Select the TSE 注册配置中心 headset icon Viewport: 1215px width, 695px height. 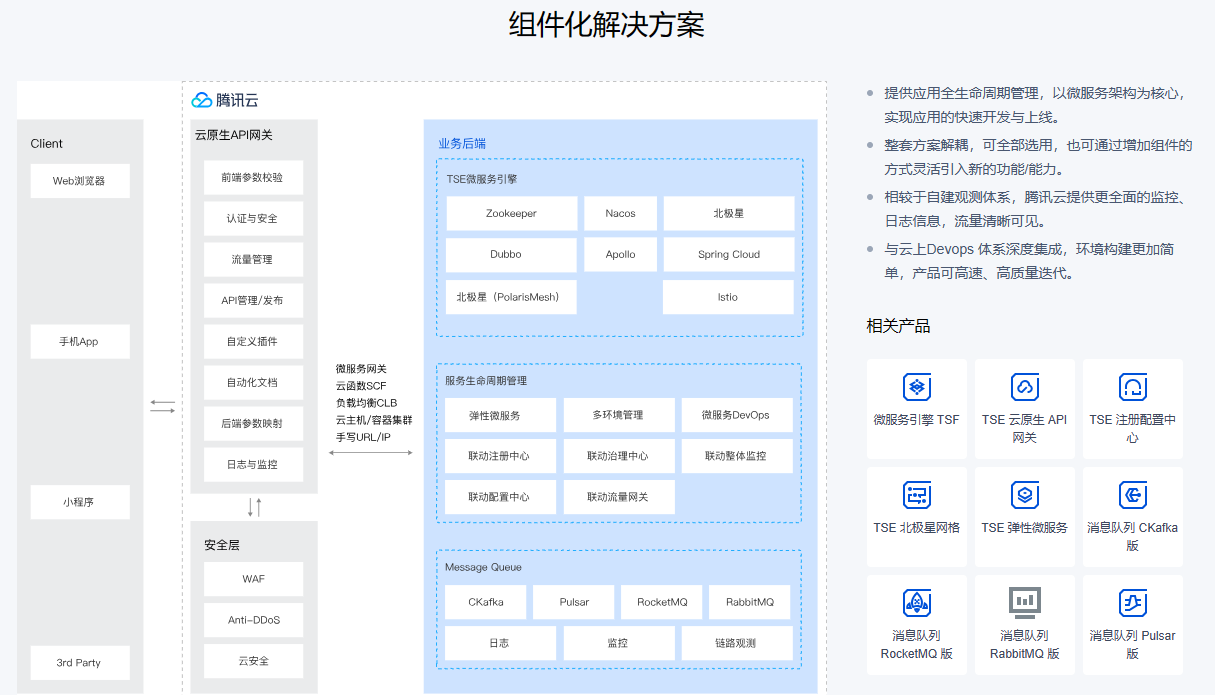coord(1132,387)
